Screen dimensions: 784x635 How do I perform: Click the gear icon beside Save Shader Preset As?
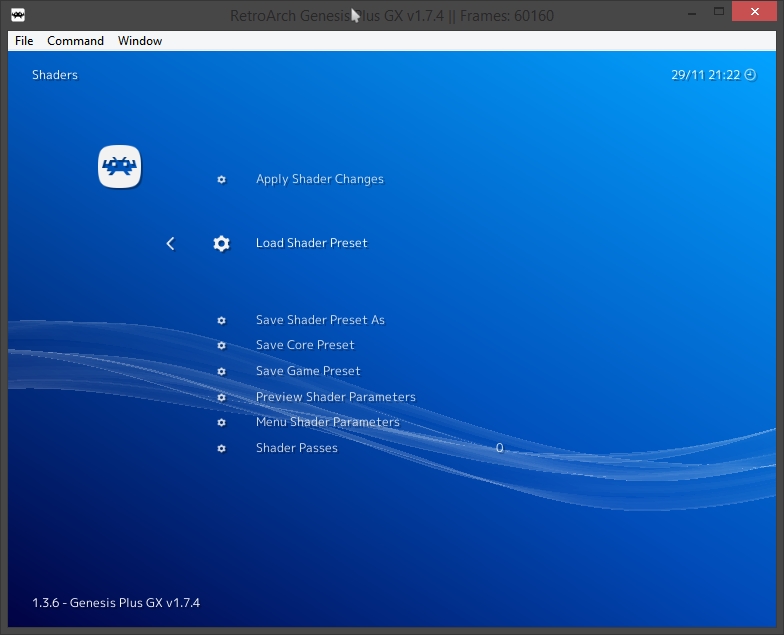point(222,320)
